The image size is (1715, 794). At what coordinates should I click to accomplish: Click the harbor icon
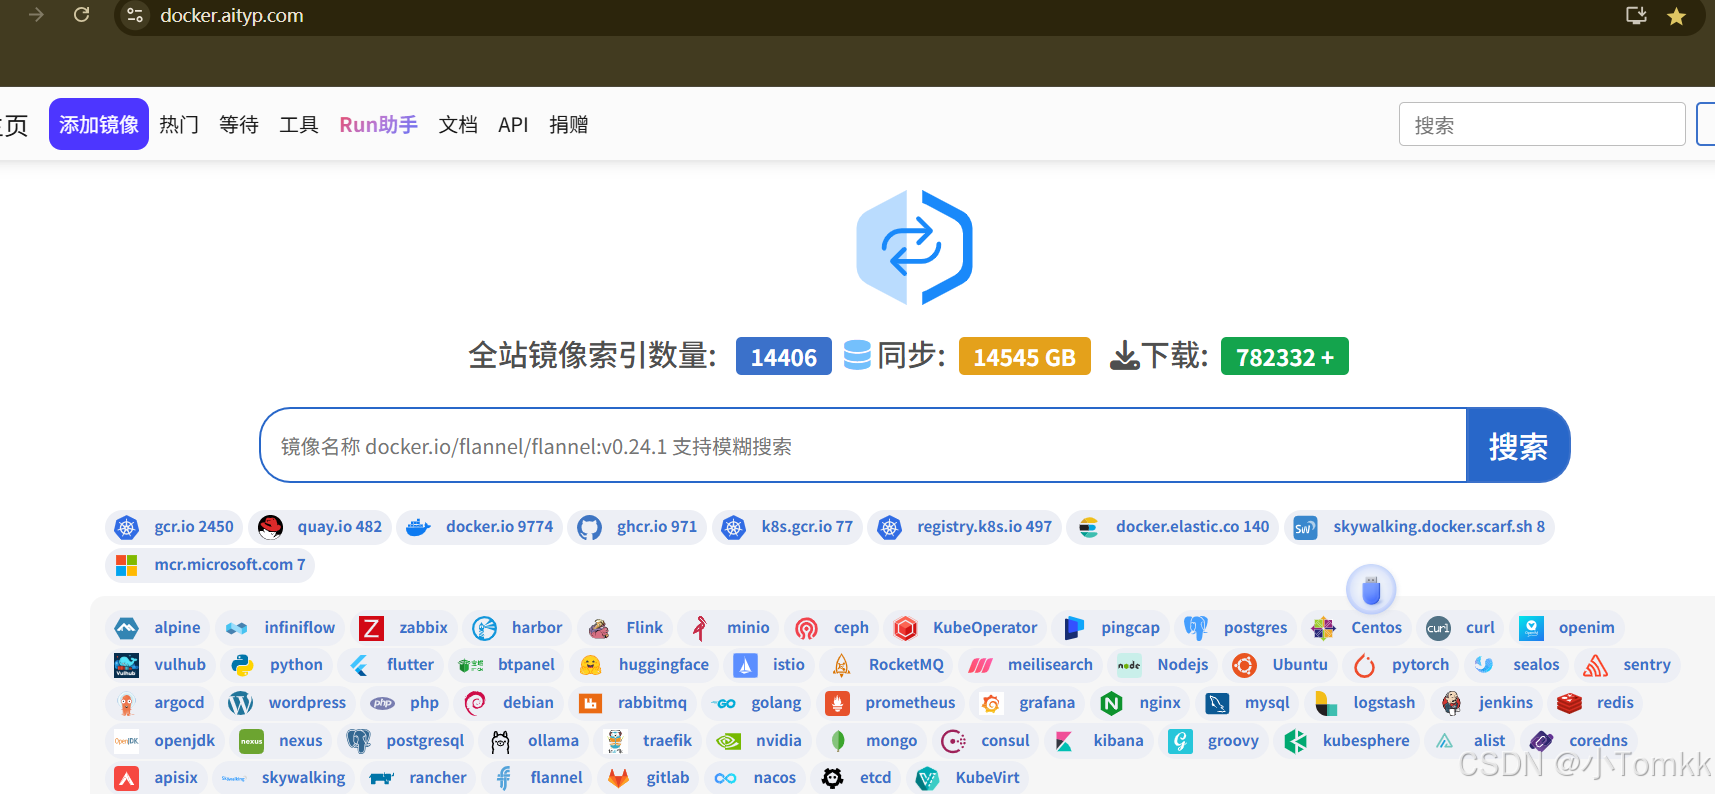(484, 628)
